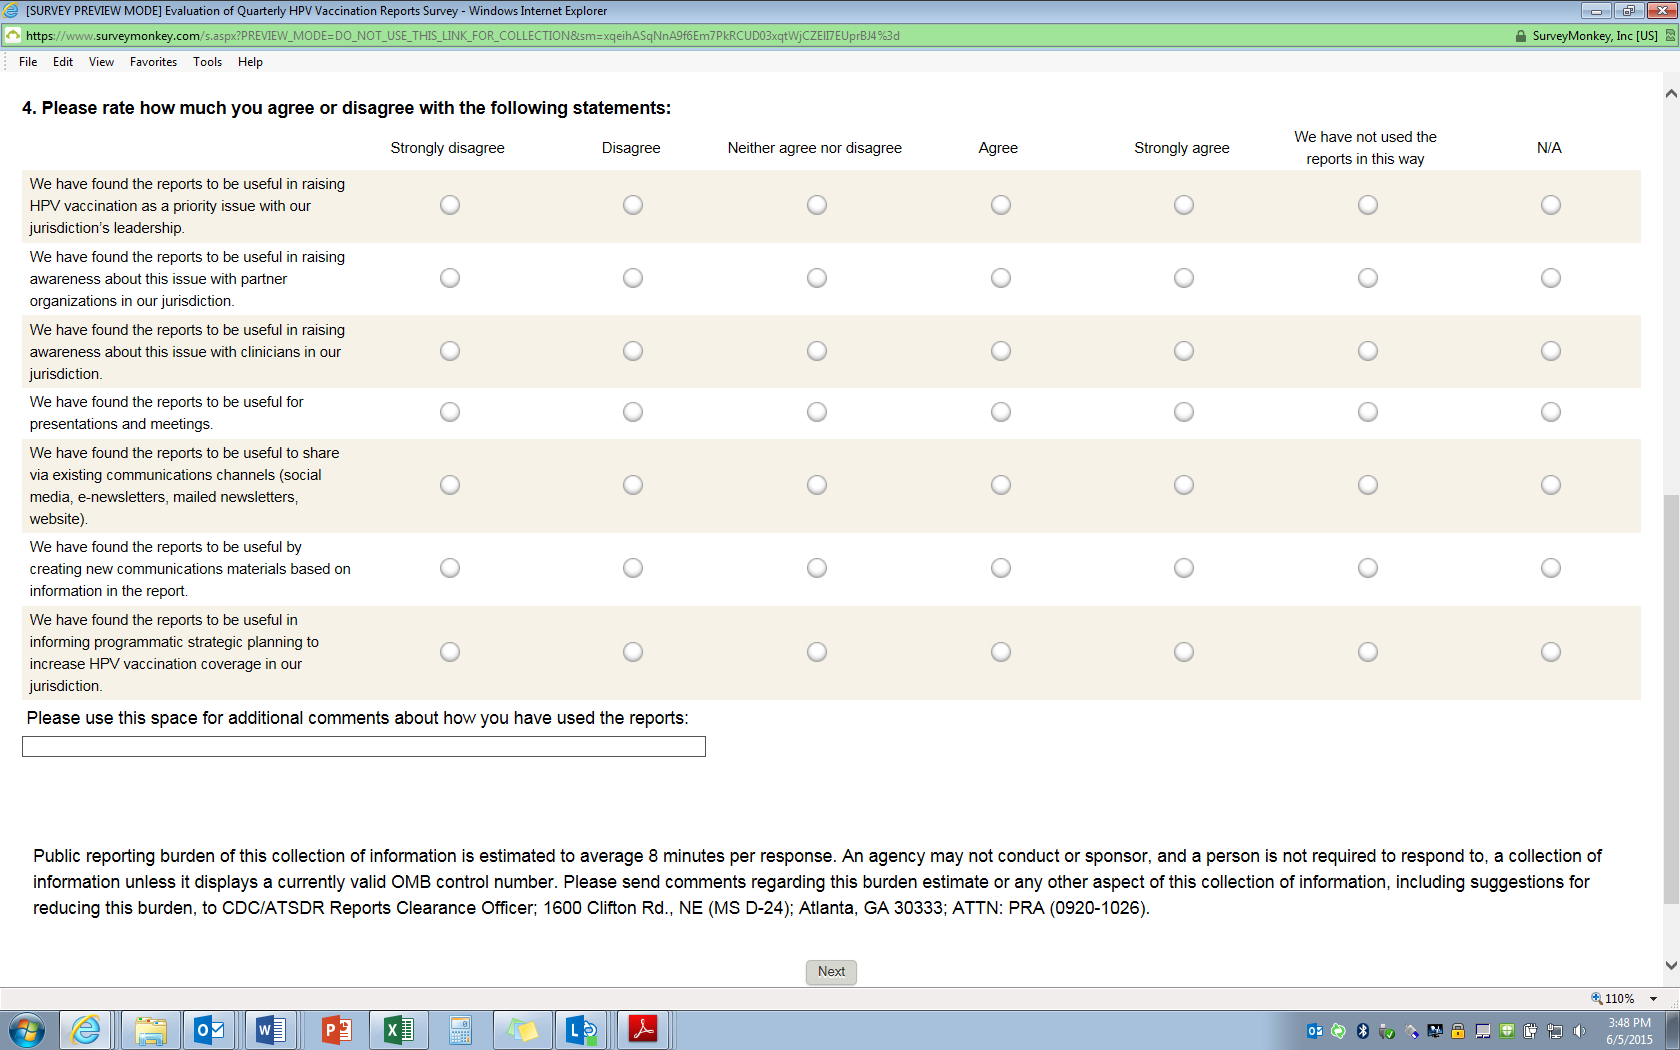This screenshot has height=1050, width=1680.
Task: Click the additional comments text field
Action: coord(364,747)
